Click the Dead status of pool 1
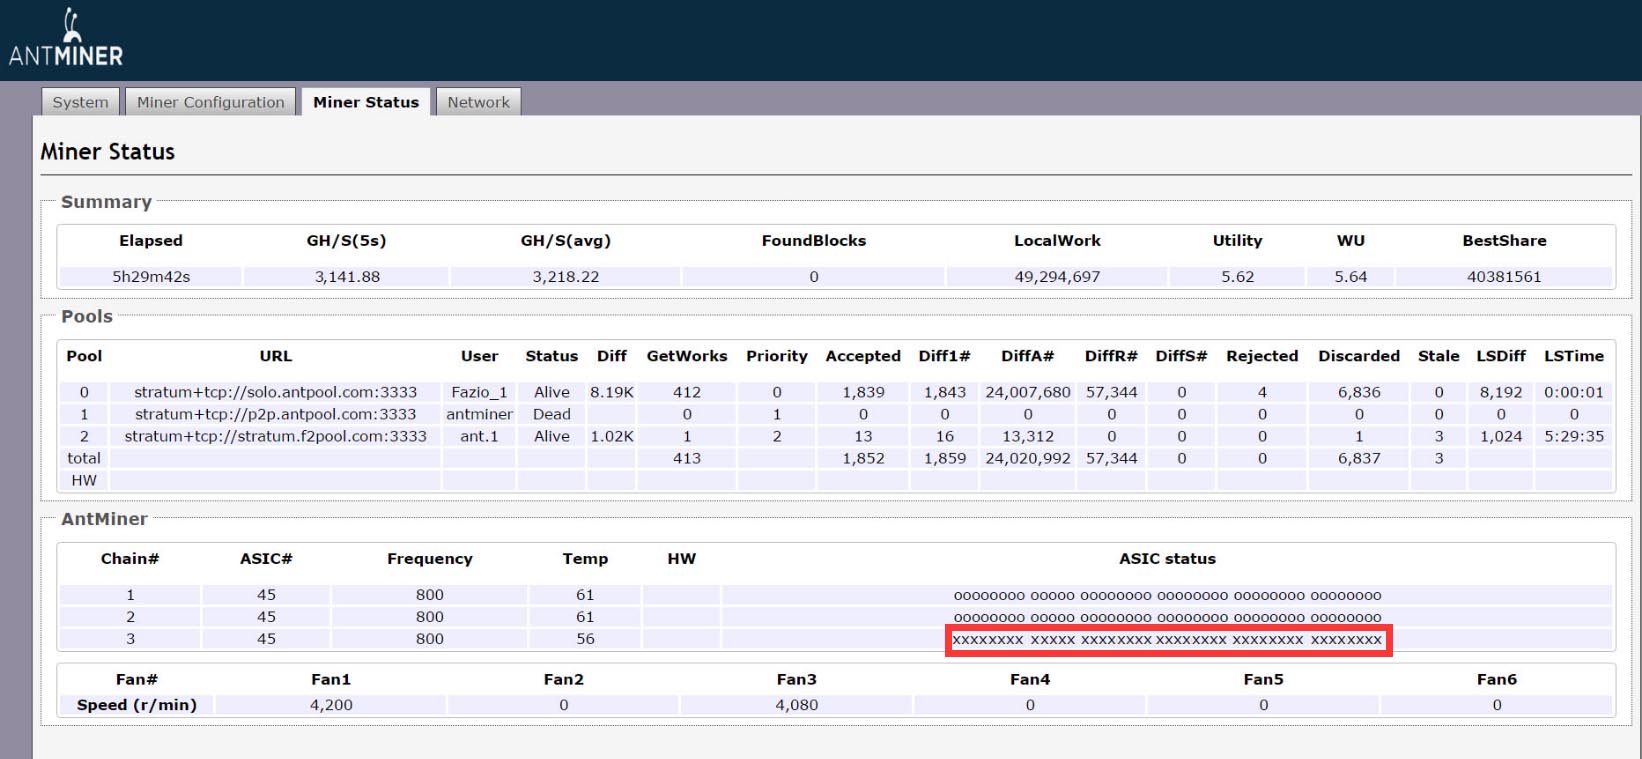Screen dimensions: 1642x759 (551, 414)
